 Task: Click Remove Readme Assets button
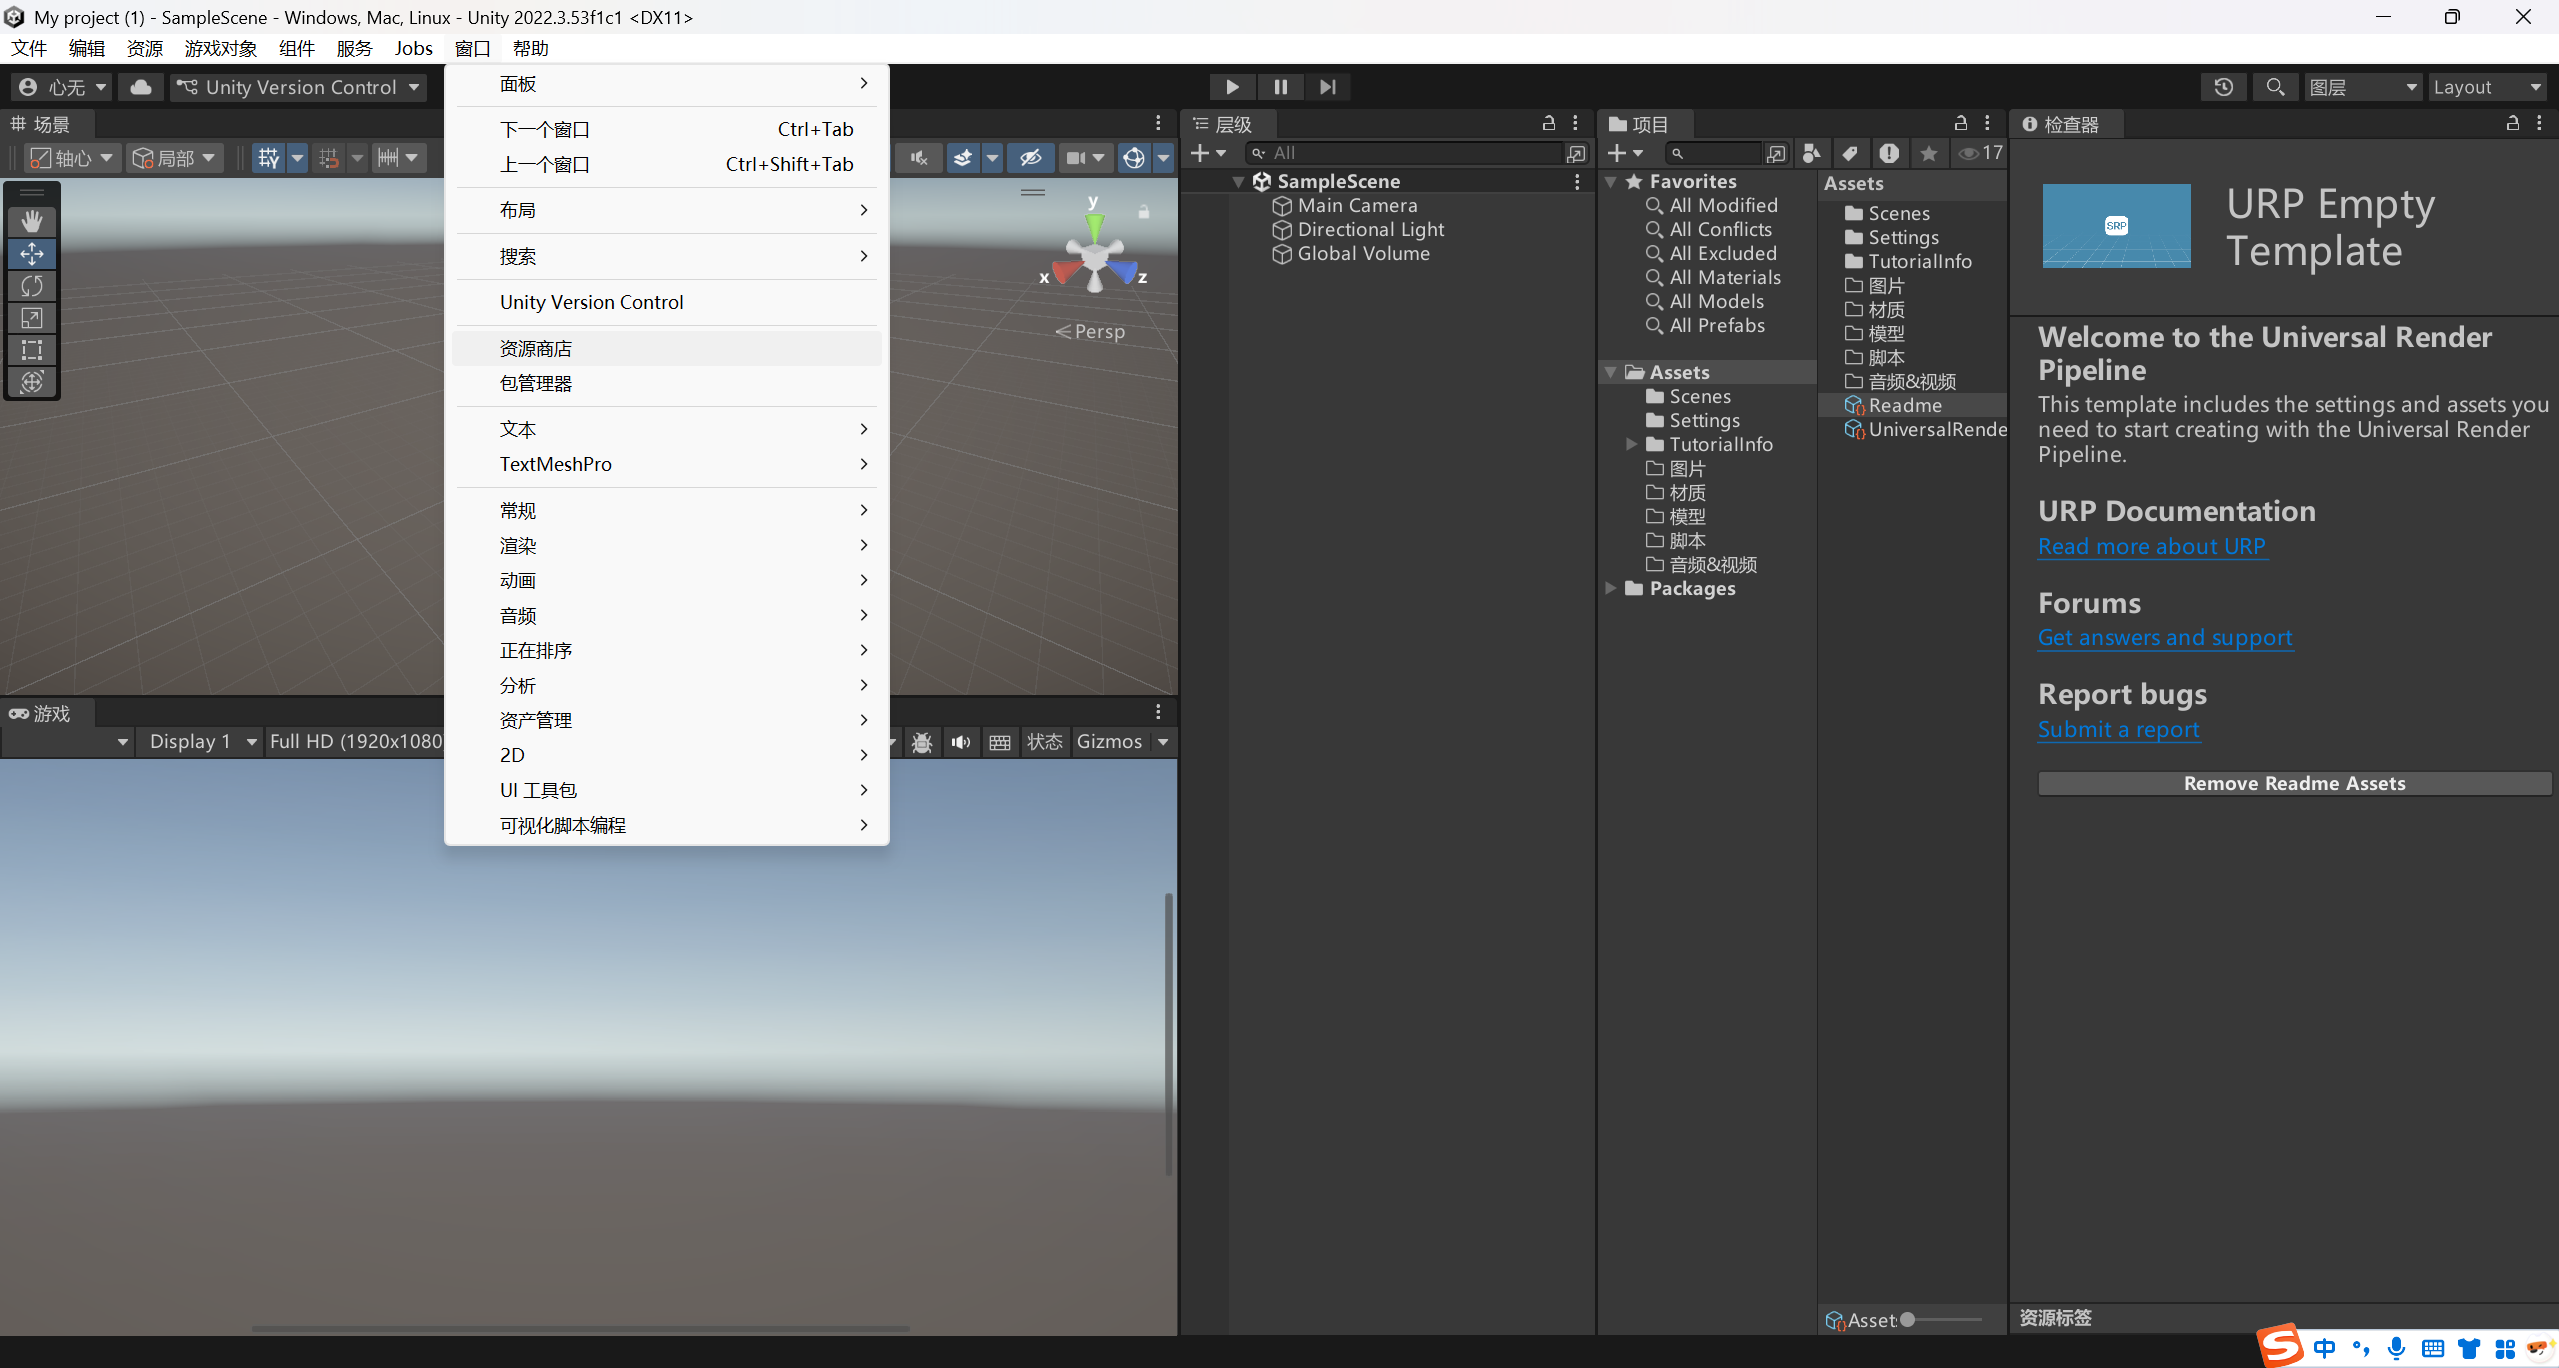pos(2294,783)
